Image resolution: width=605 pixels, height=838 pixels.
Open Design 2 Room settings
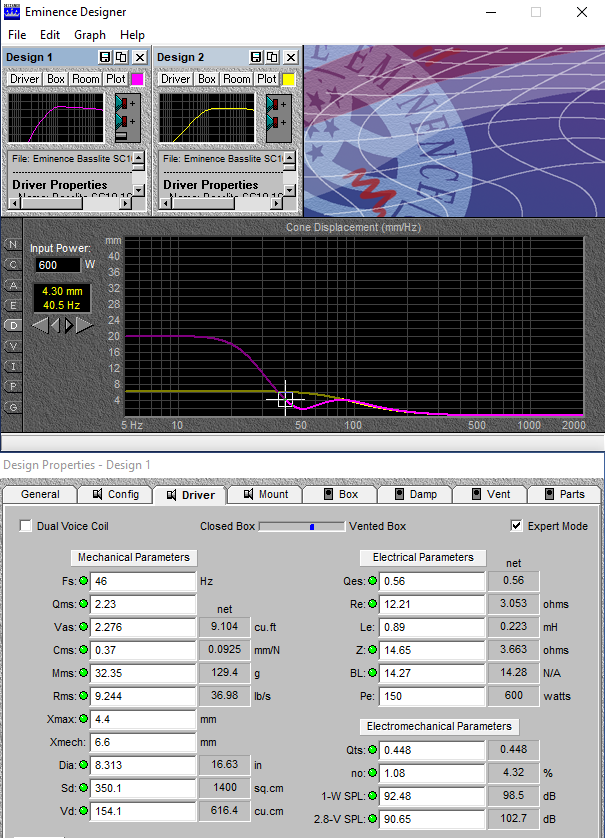click(236, 79)
